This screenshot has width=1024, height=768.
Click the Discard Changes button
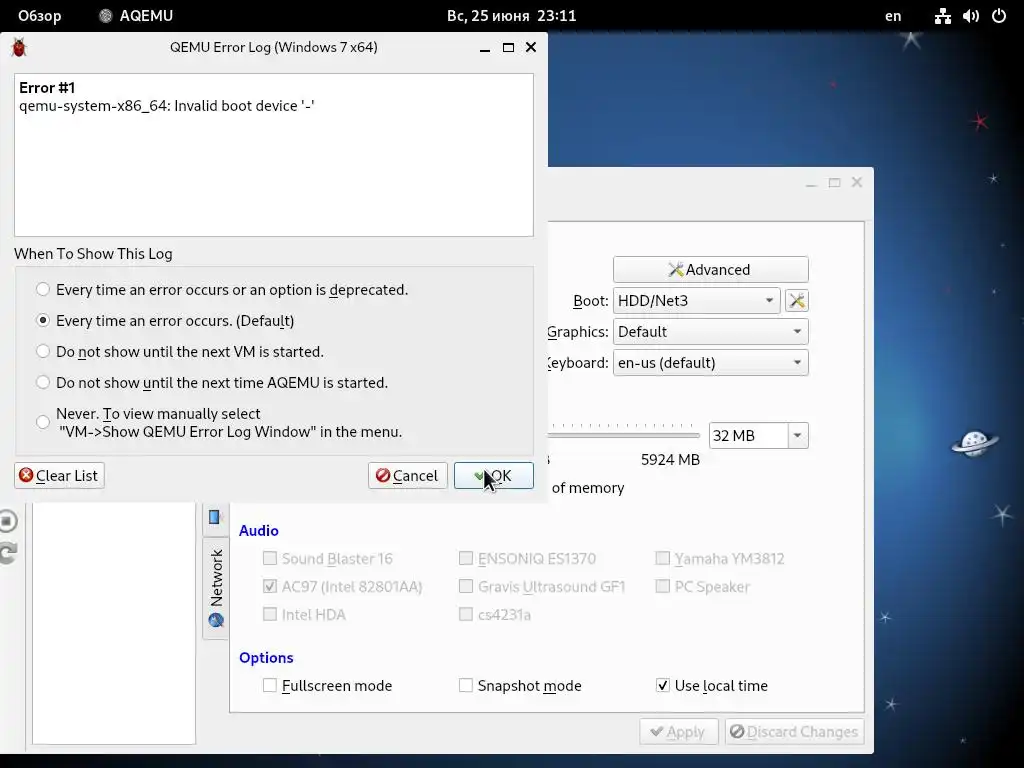point(794,731)
